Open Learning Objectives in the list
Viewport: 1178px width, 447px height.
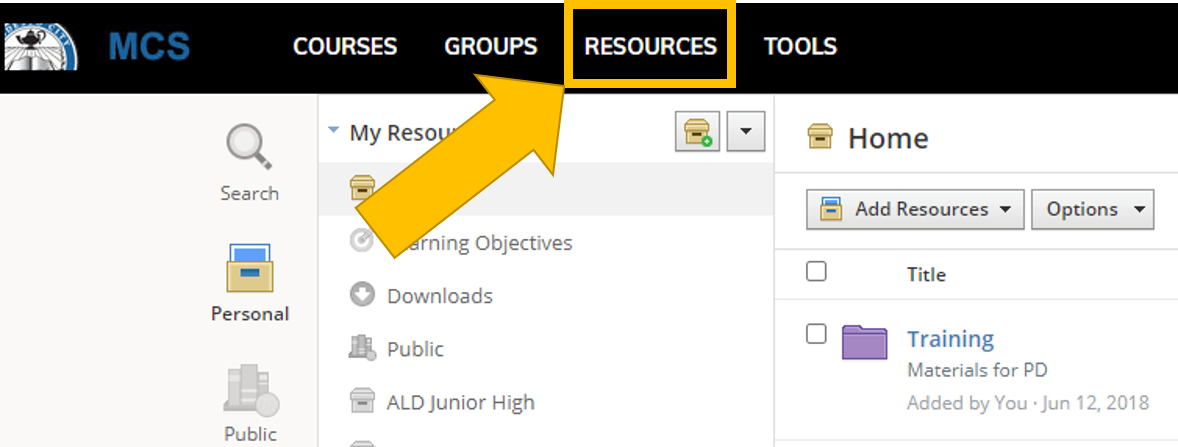tap(479, 243)
